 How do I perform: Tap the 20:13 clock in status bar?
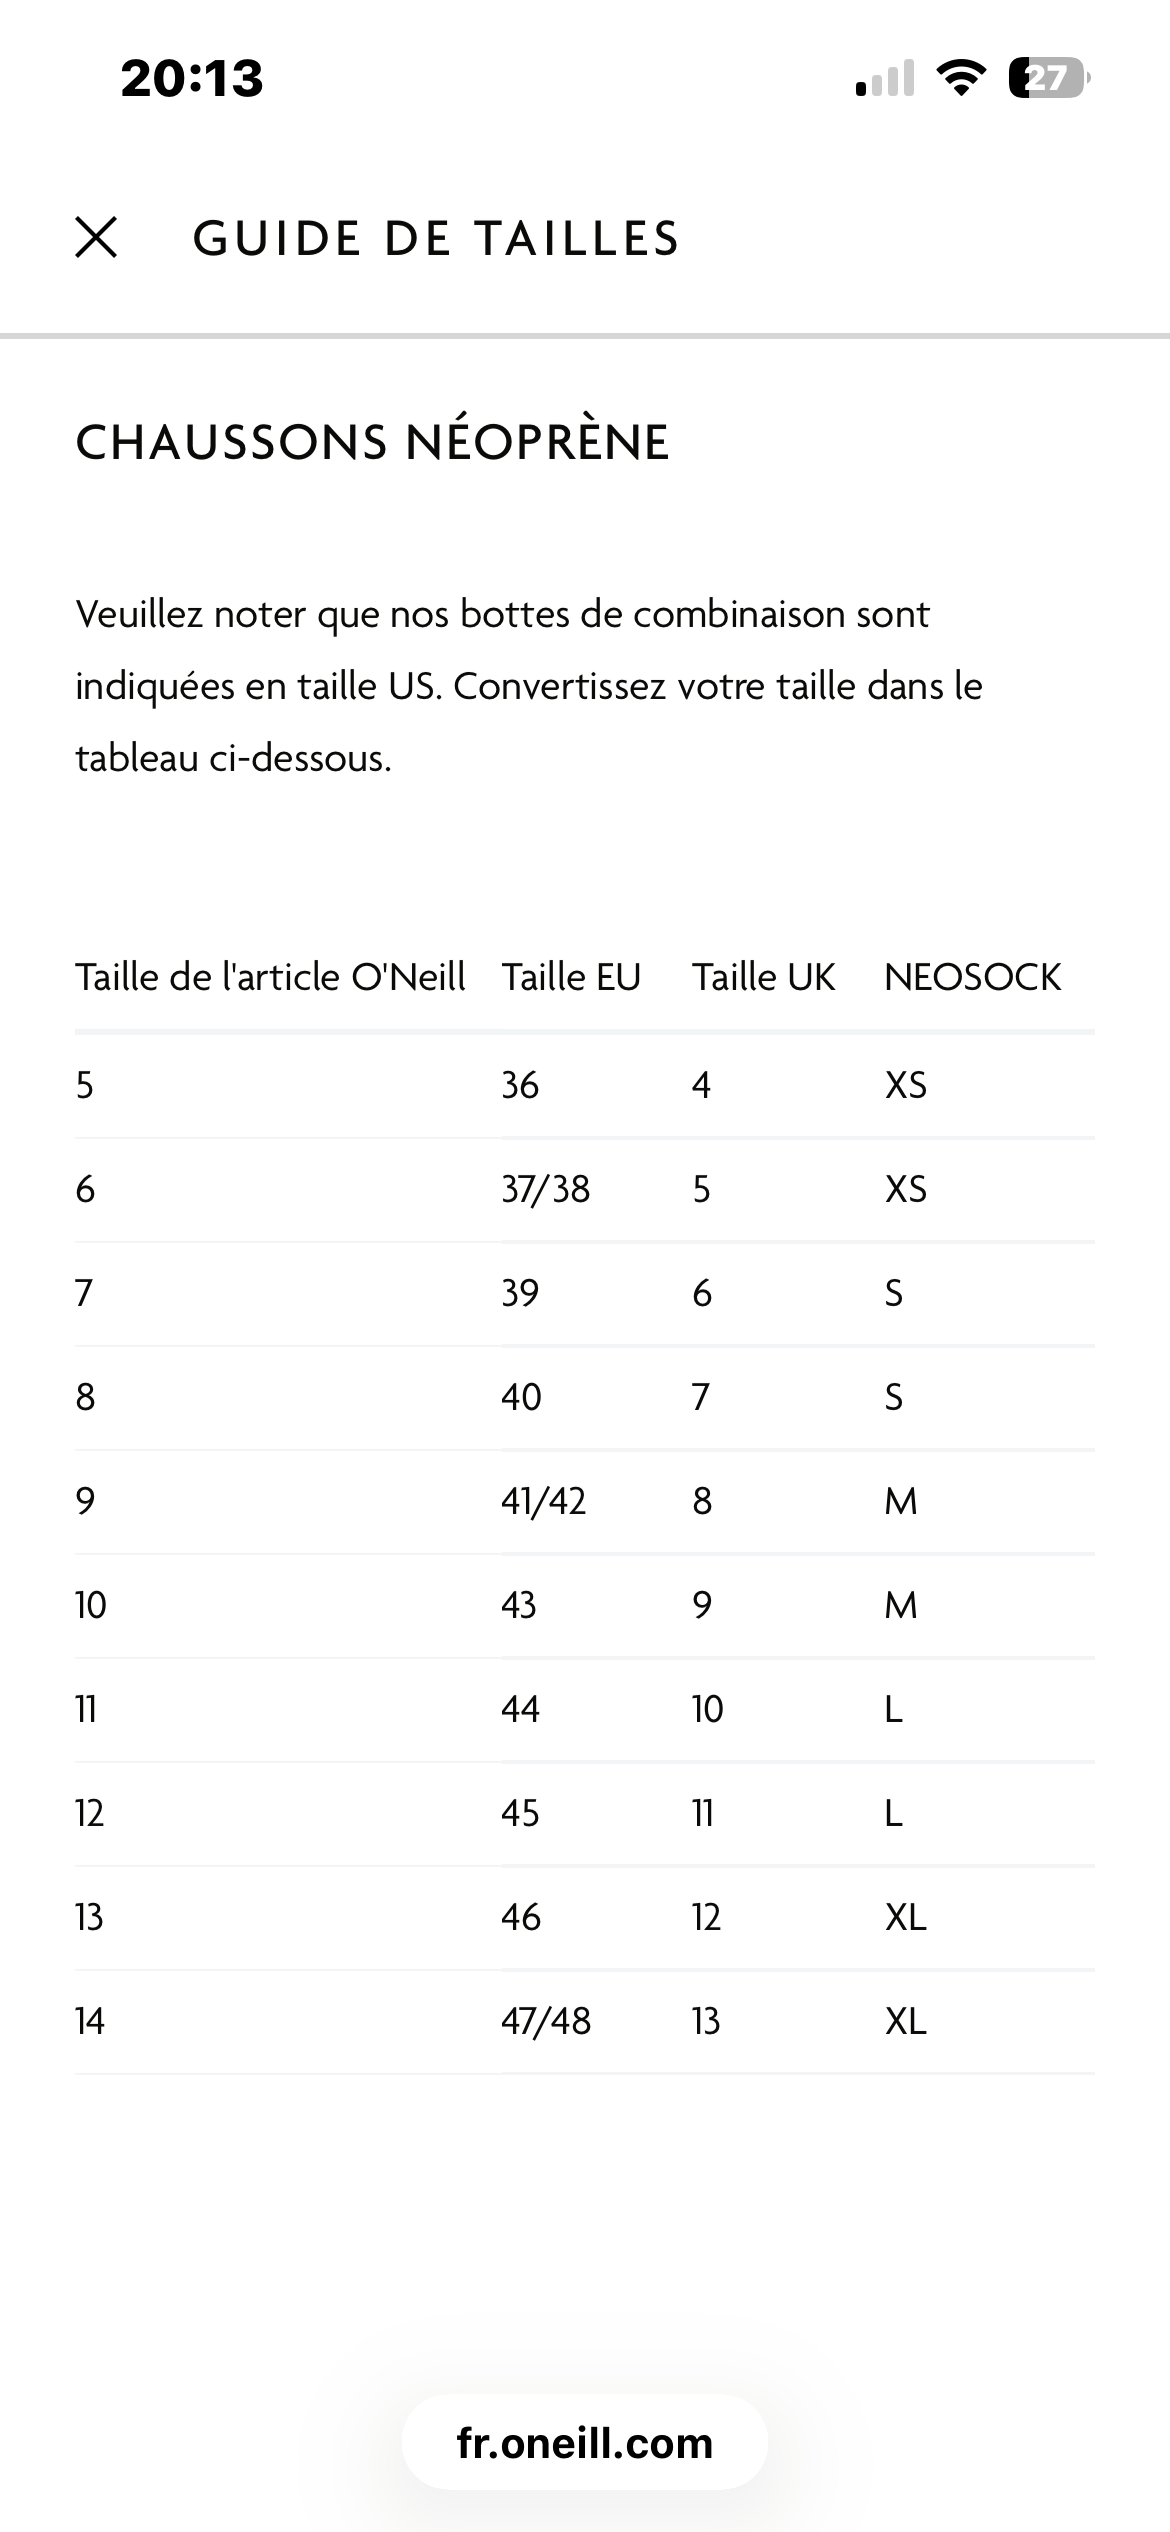click(192, 78)
